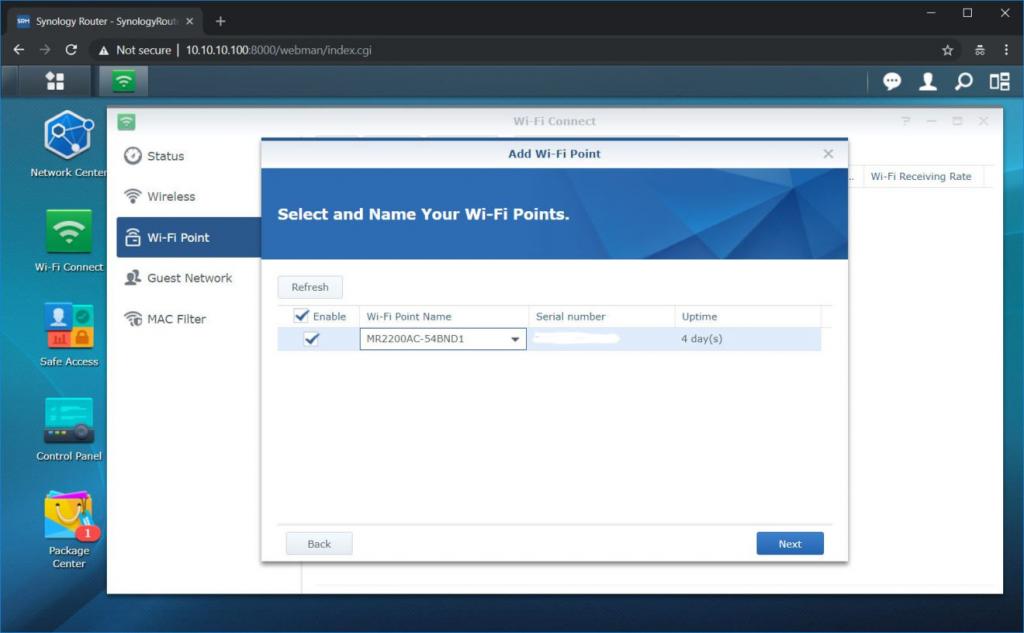Click the Not secure warning icon
Image resolution: width=1024 pixels, height=633 pixels.
click(103, 50)
